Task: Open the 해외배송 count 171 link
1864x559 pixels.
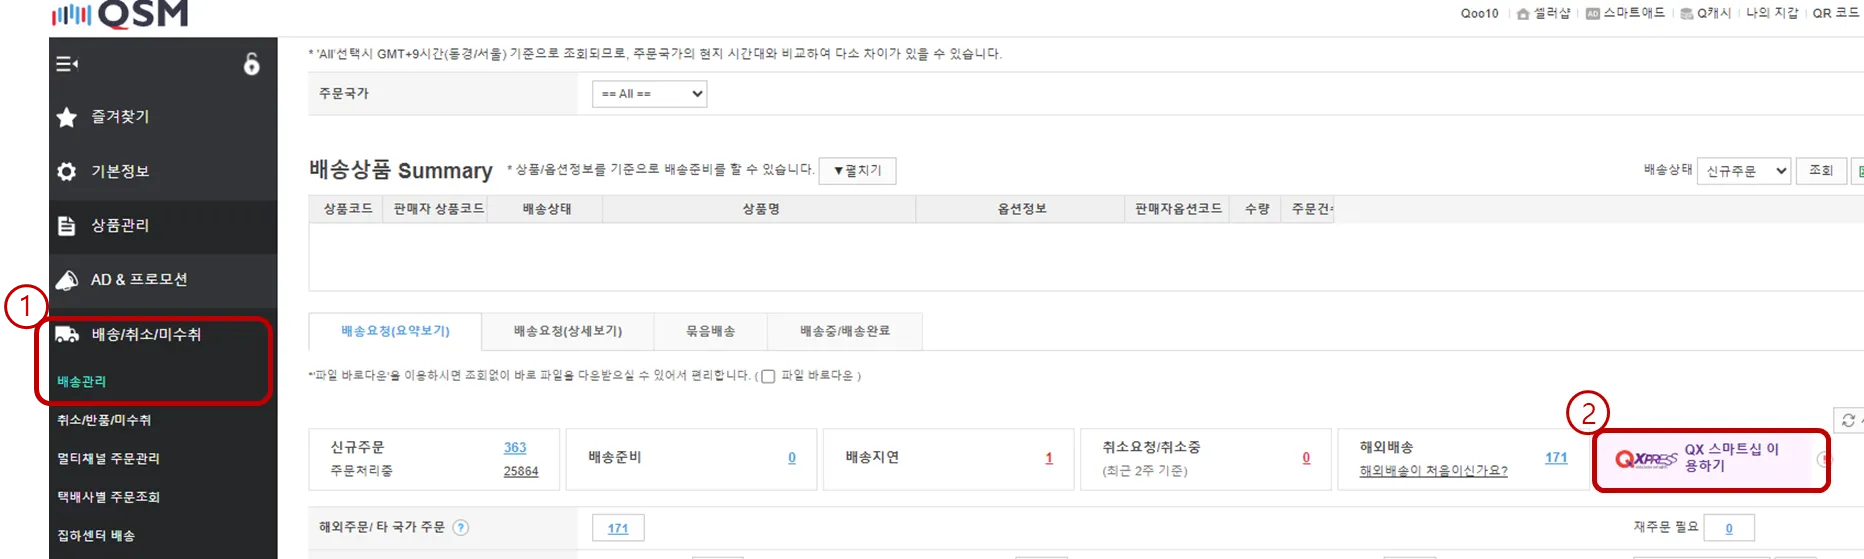Action: pos(1556,458)
